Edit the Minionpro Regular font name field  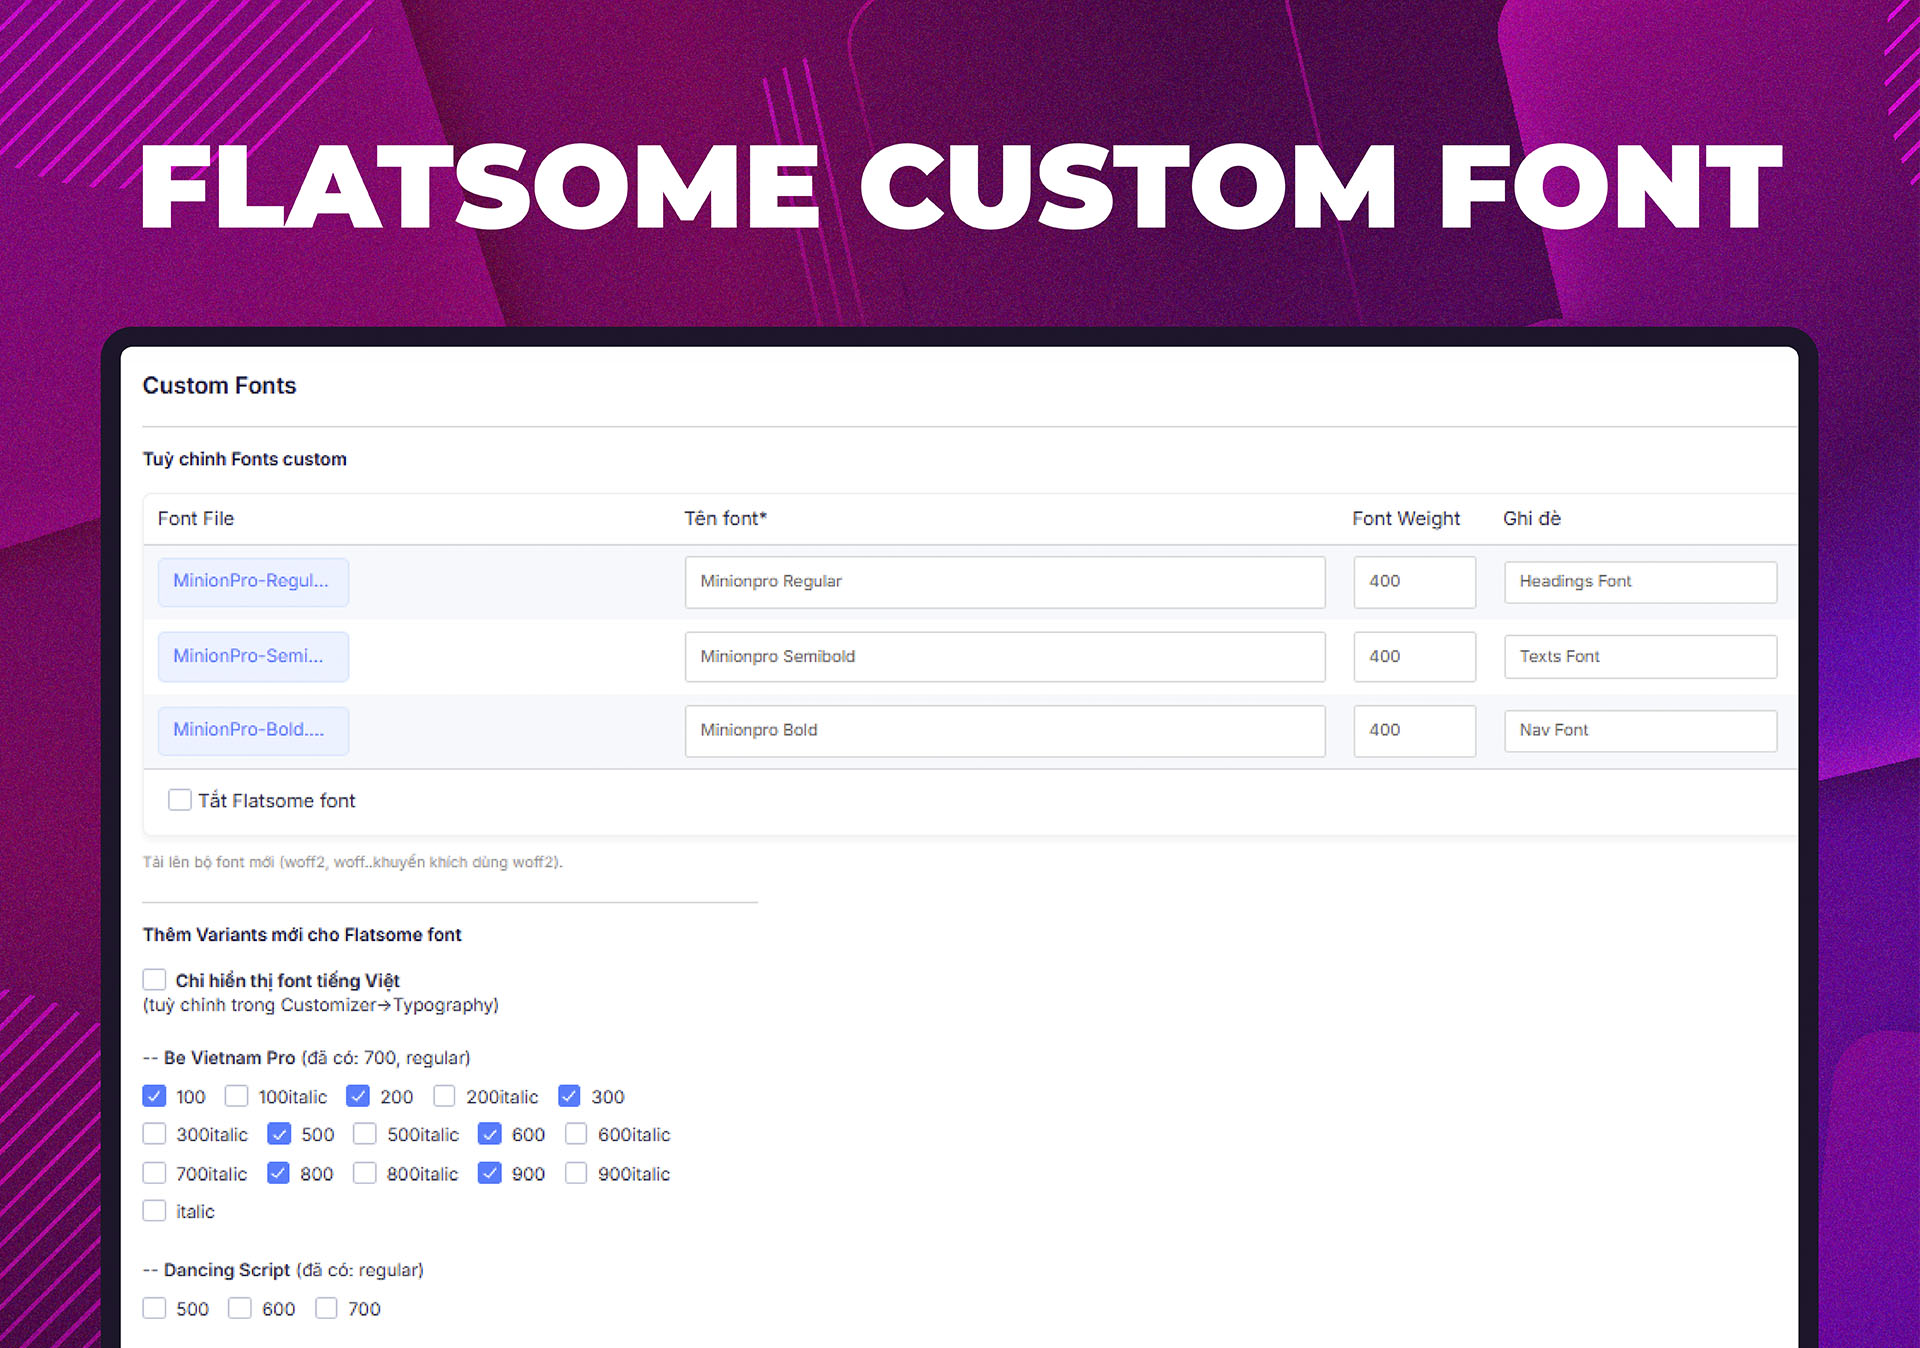pyautogui.click(x=1005, y=582)
